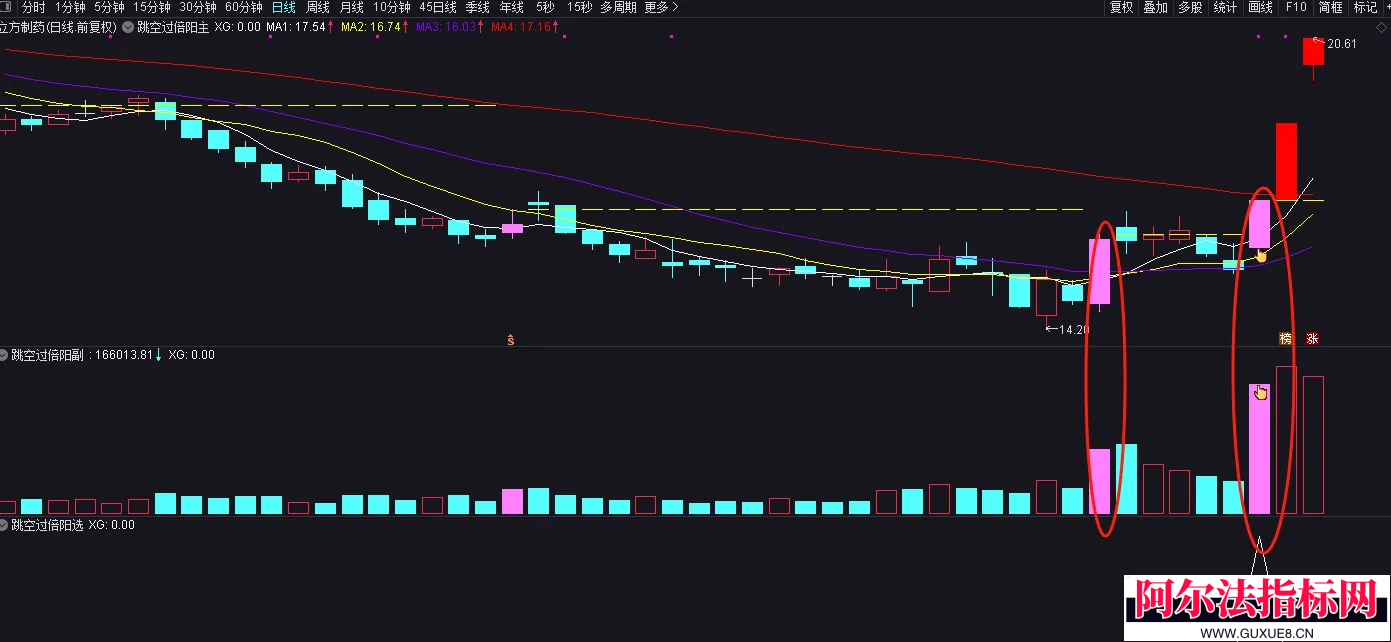Toggle 复权 adjustment mode

(1121, 7)
